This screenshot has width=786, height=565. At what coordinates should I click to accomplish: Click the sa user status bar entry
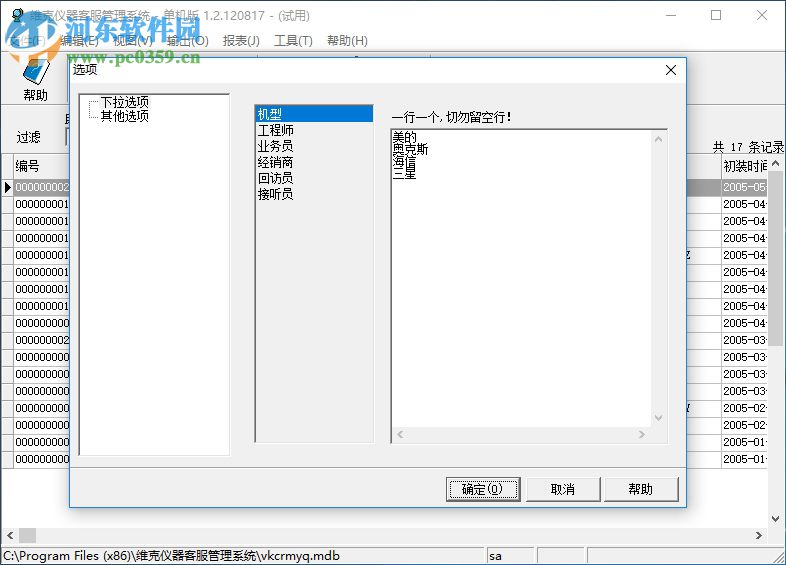click(510, 556)
